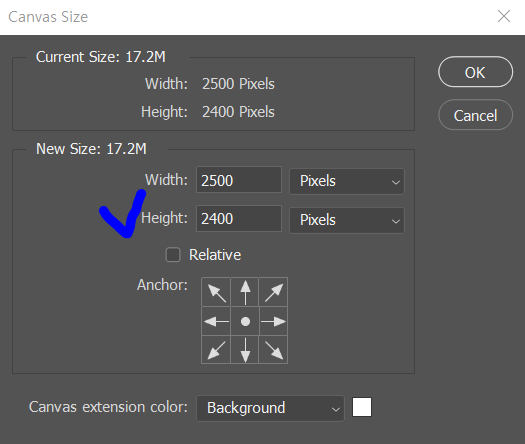Open the white canvas extension color swatch

click(362, 407)
